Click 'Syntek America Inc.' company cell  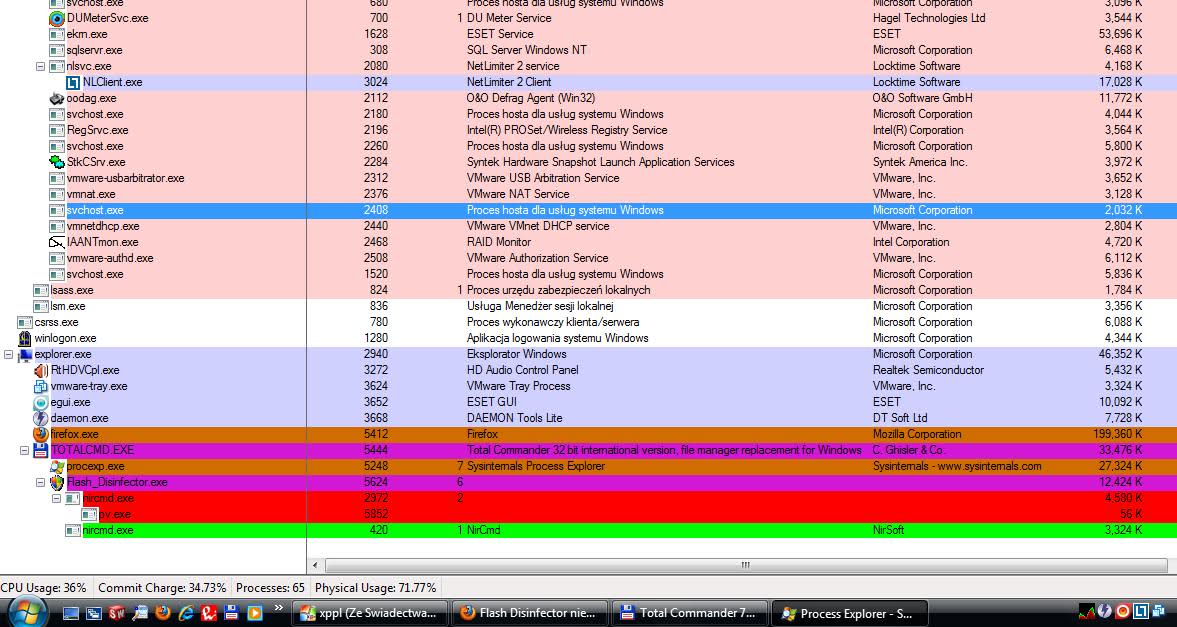pyautogui.click(x=920, y=162)
